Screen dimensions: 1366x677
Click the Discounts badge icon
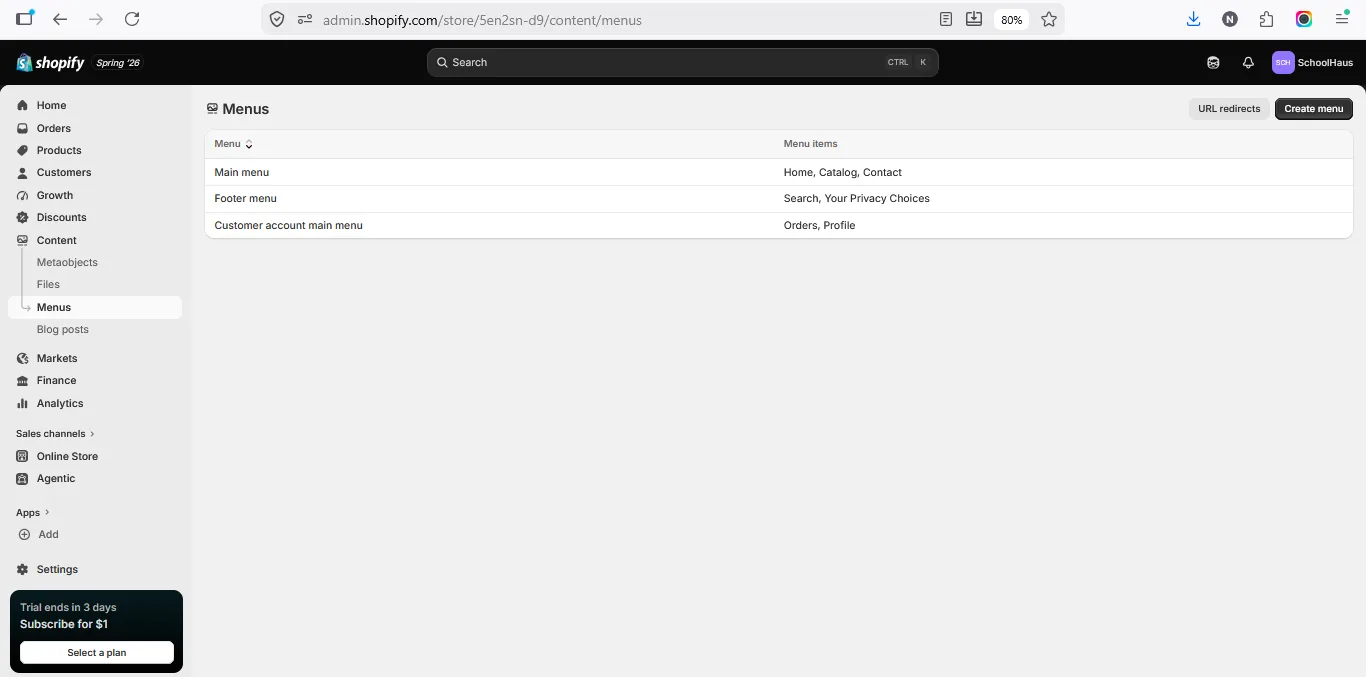23,217
